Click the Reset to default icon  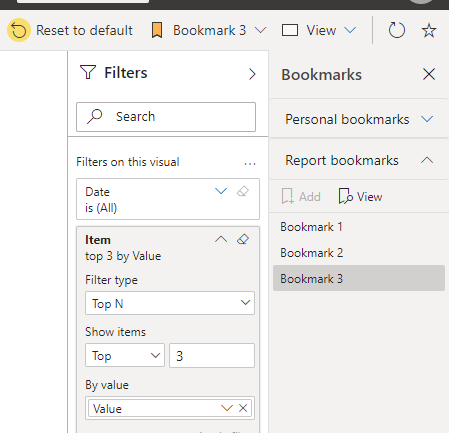point(19,30)
